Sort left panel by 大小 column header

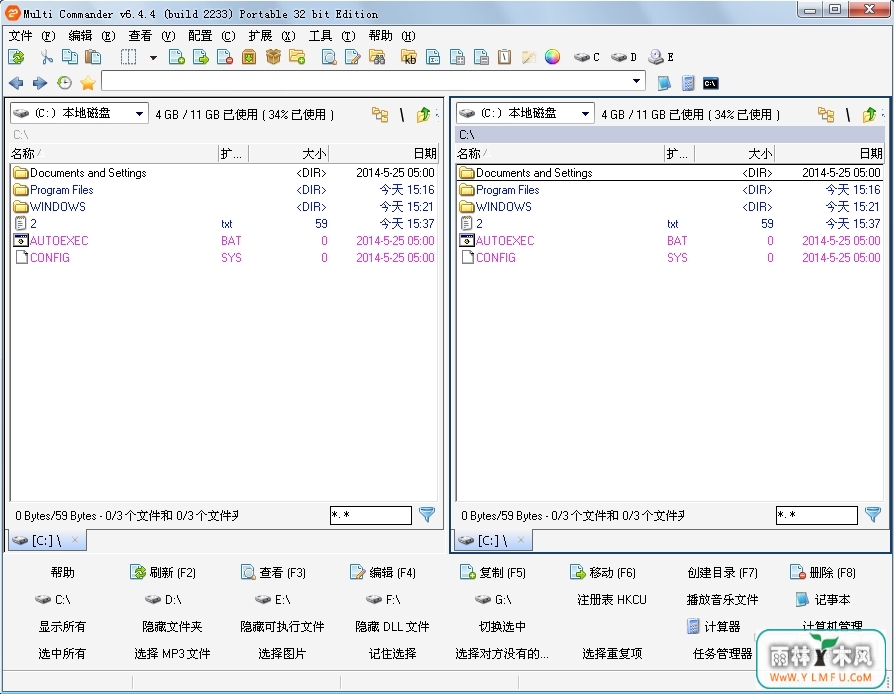(x=289, y=153)
